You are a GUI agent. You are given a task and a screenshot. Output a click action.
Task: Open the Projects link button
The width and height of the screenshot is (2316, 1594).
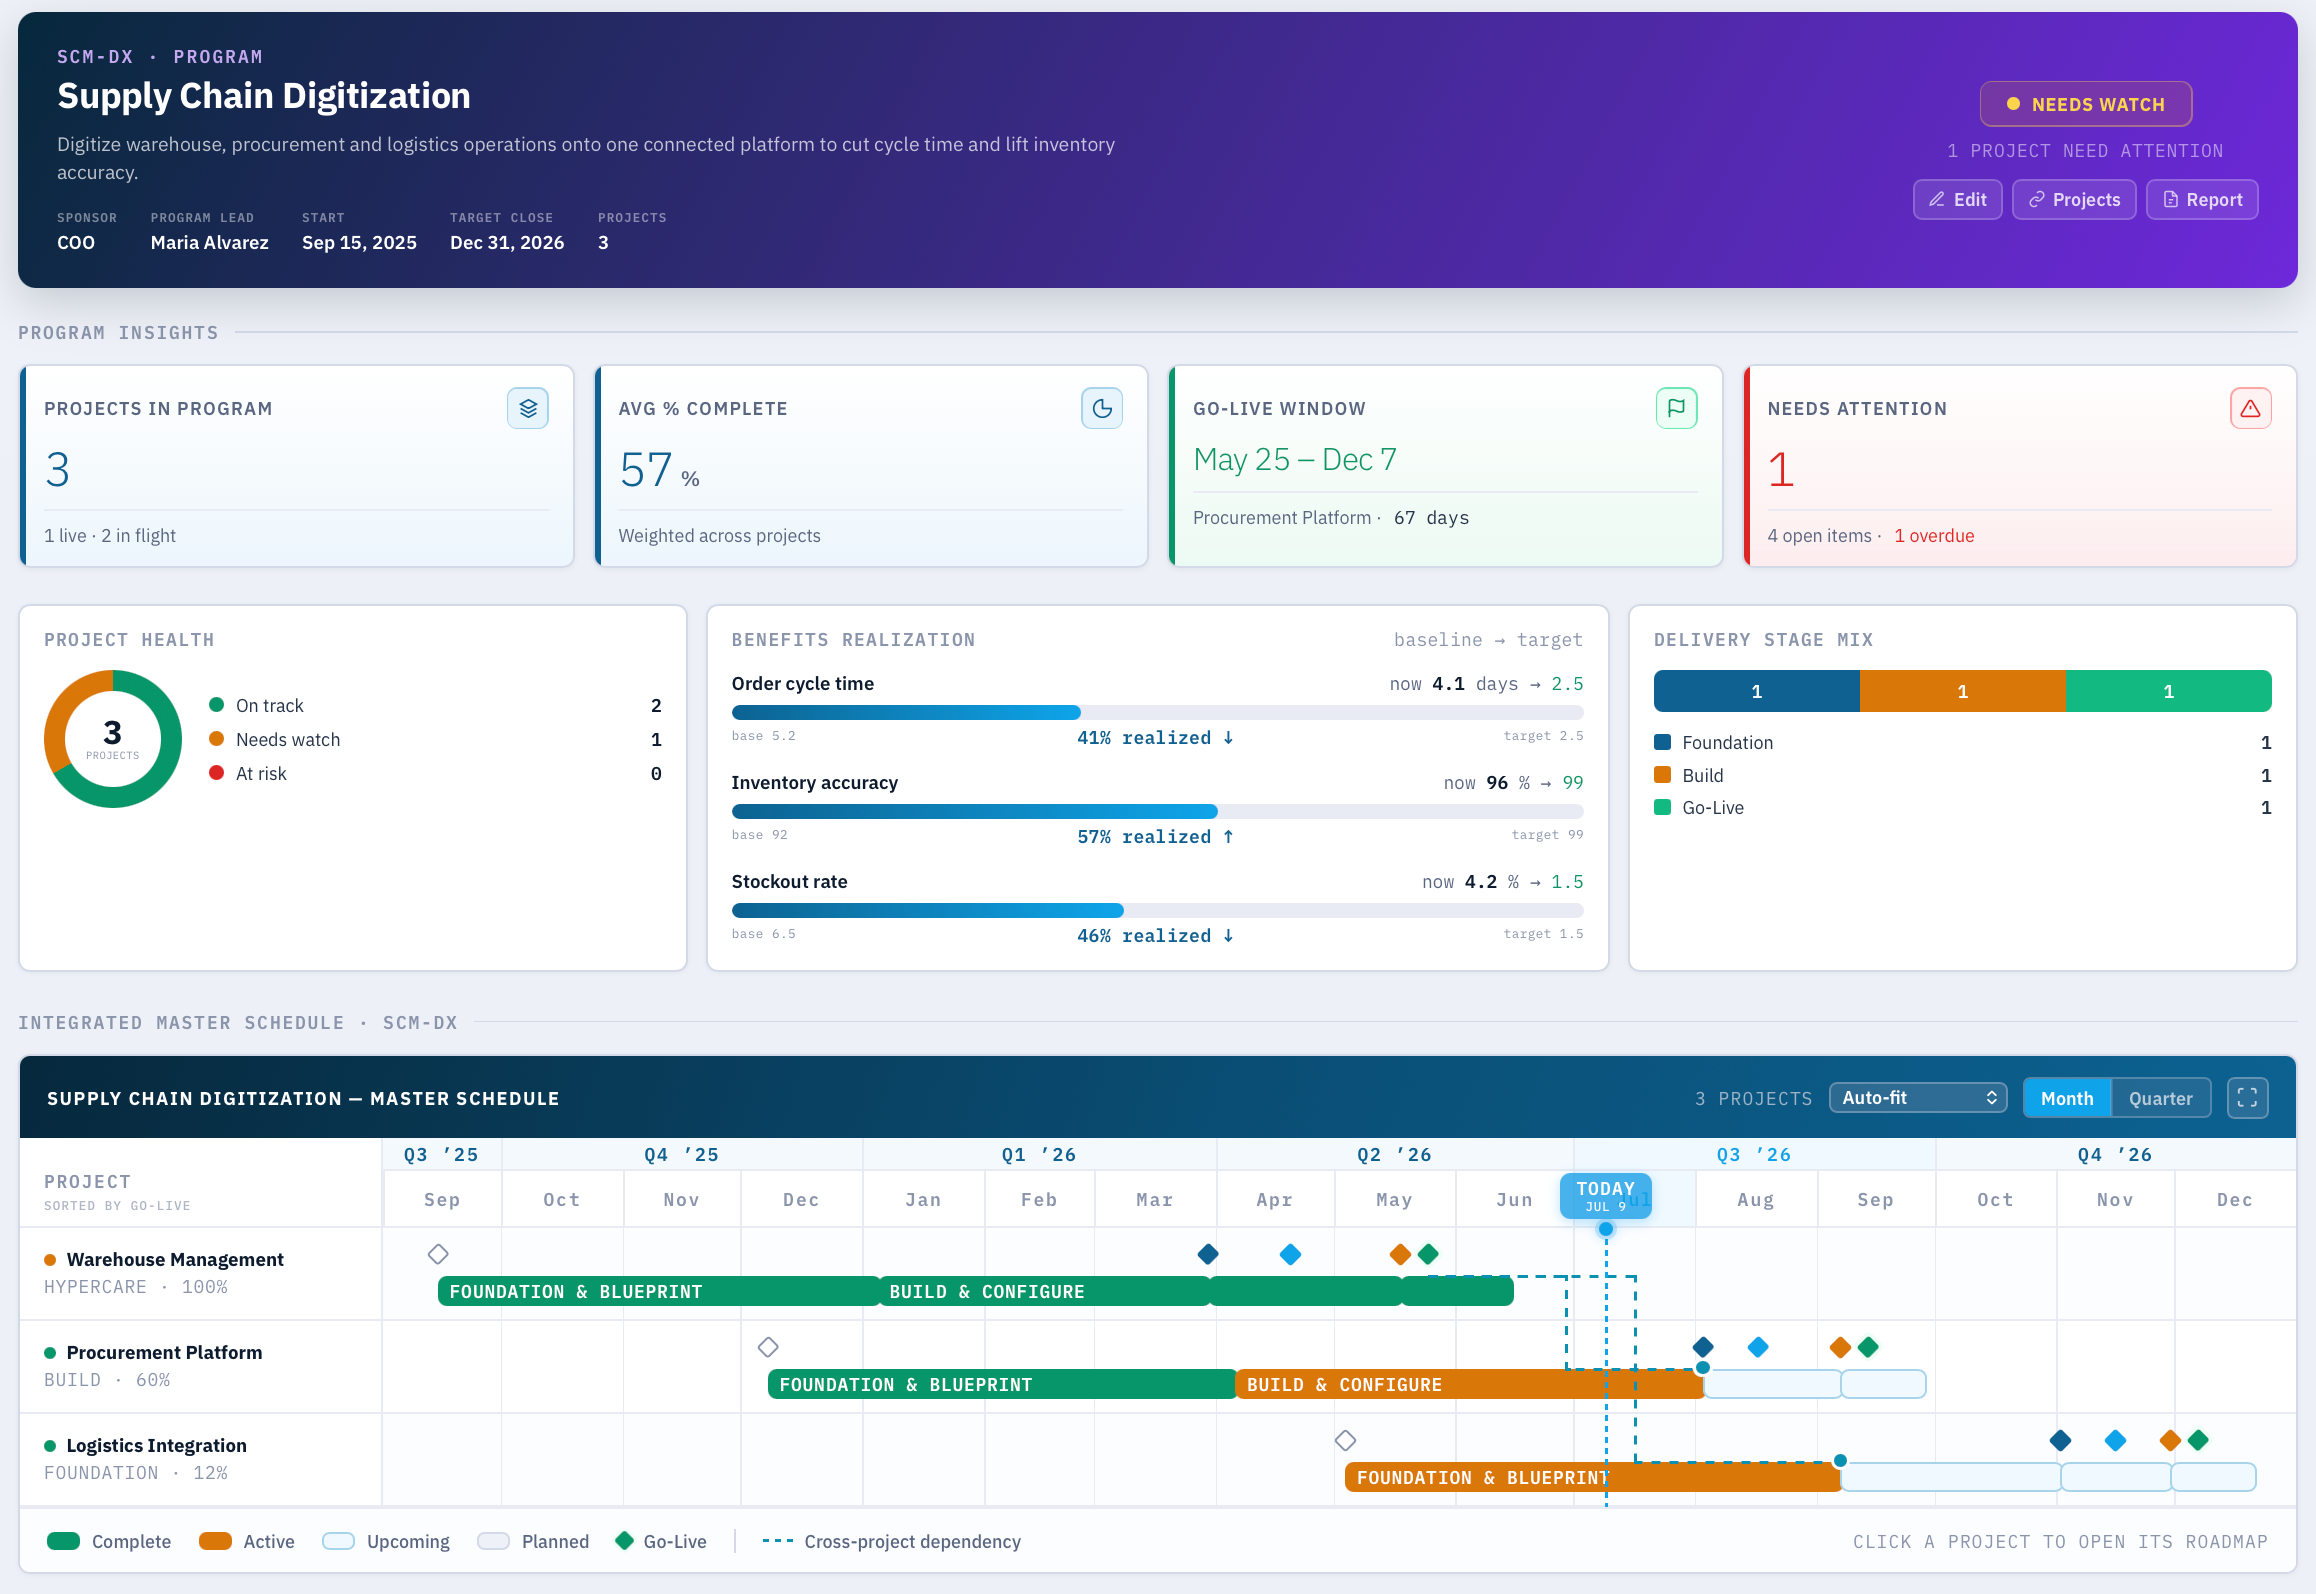tap(2073, 199)
